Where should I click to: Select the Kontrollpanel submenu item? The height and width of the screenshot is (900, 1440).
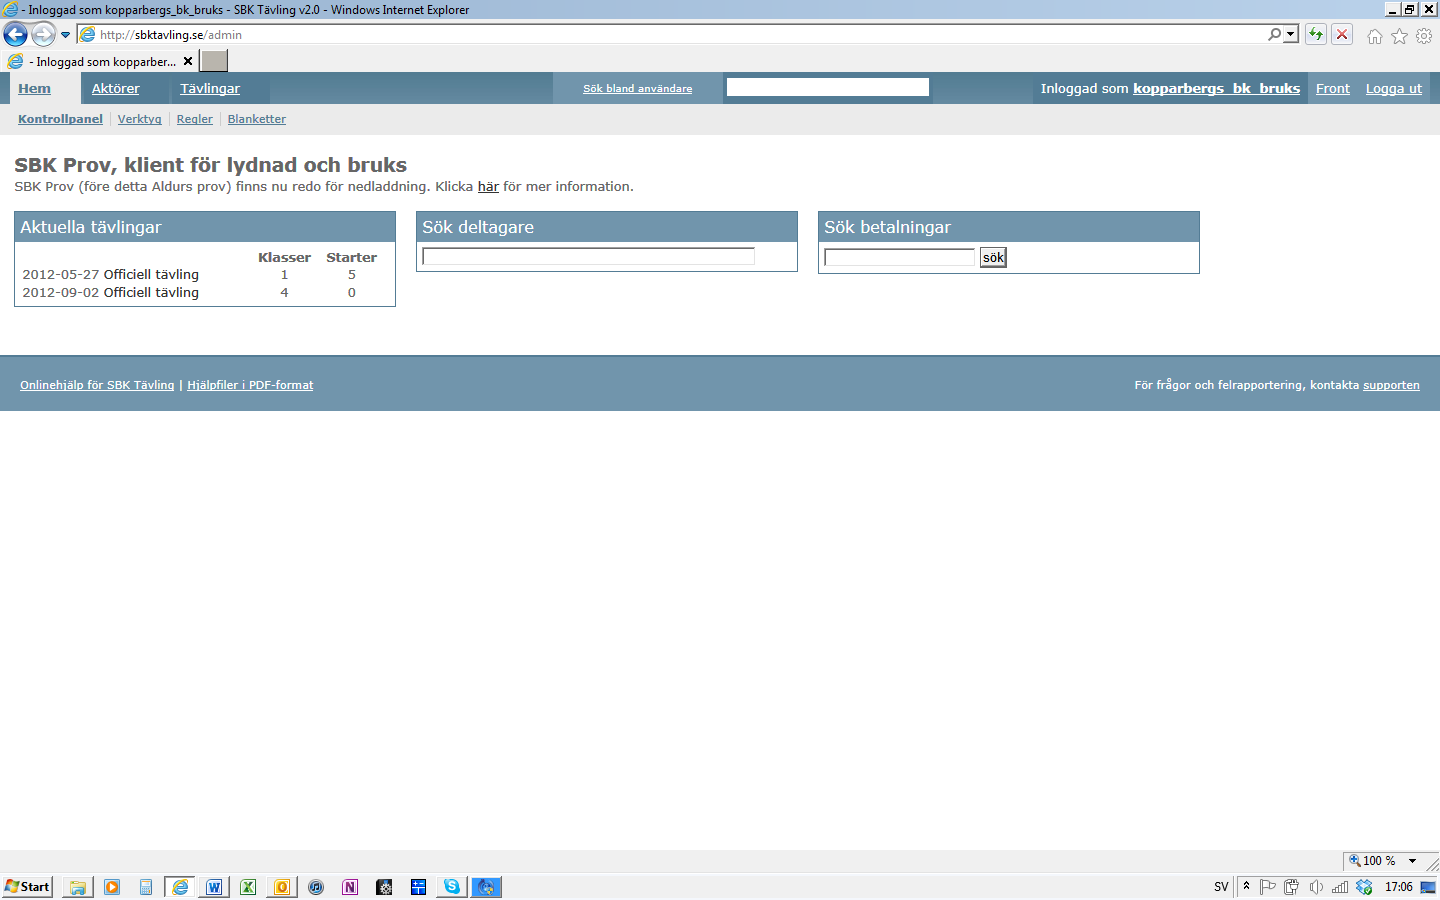60,119
